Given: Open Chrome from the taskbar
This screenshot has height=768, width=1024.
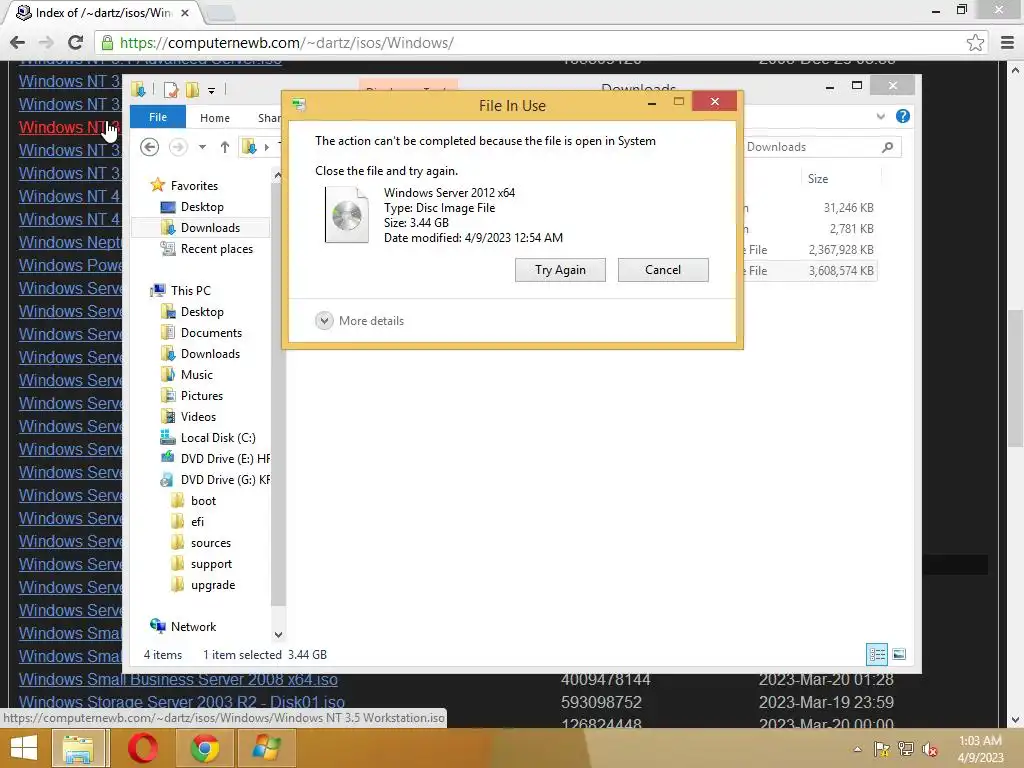Looking at the screenshot, I should pyautogui.click(x=204, y=748).
